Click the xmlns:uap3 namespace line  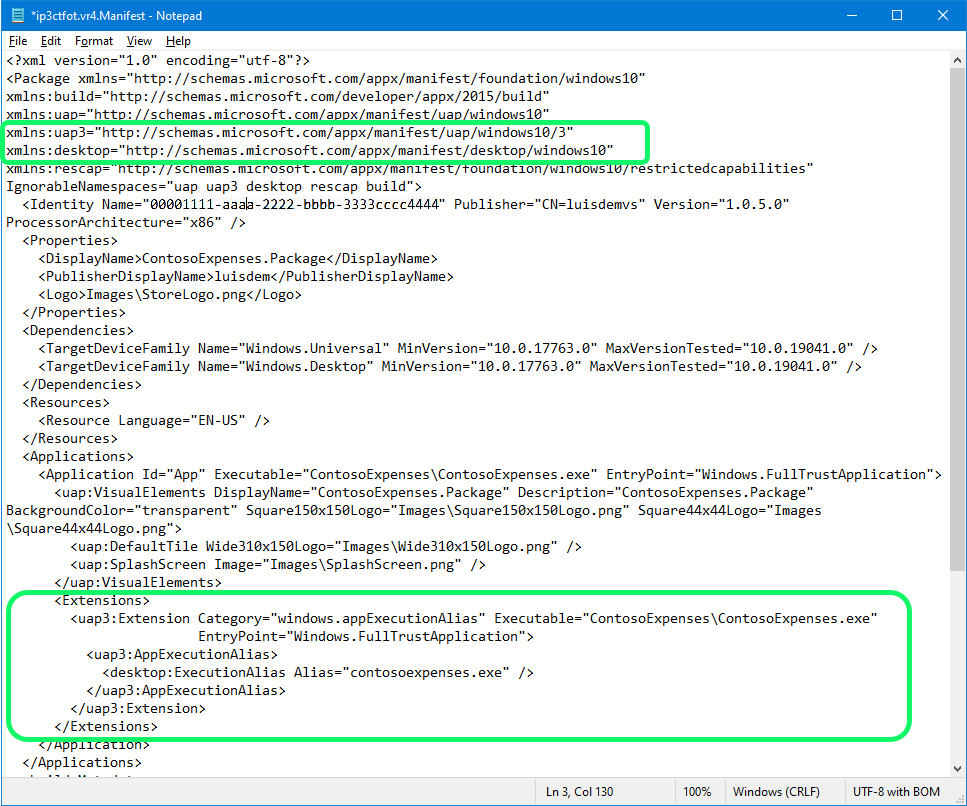pyautogui.click(x=290, y=133)
